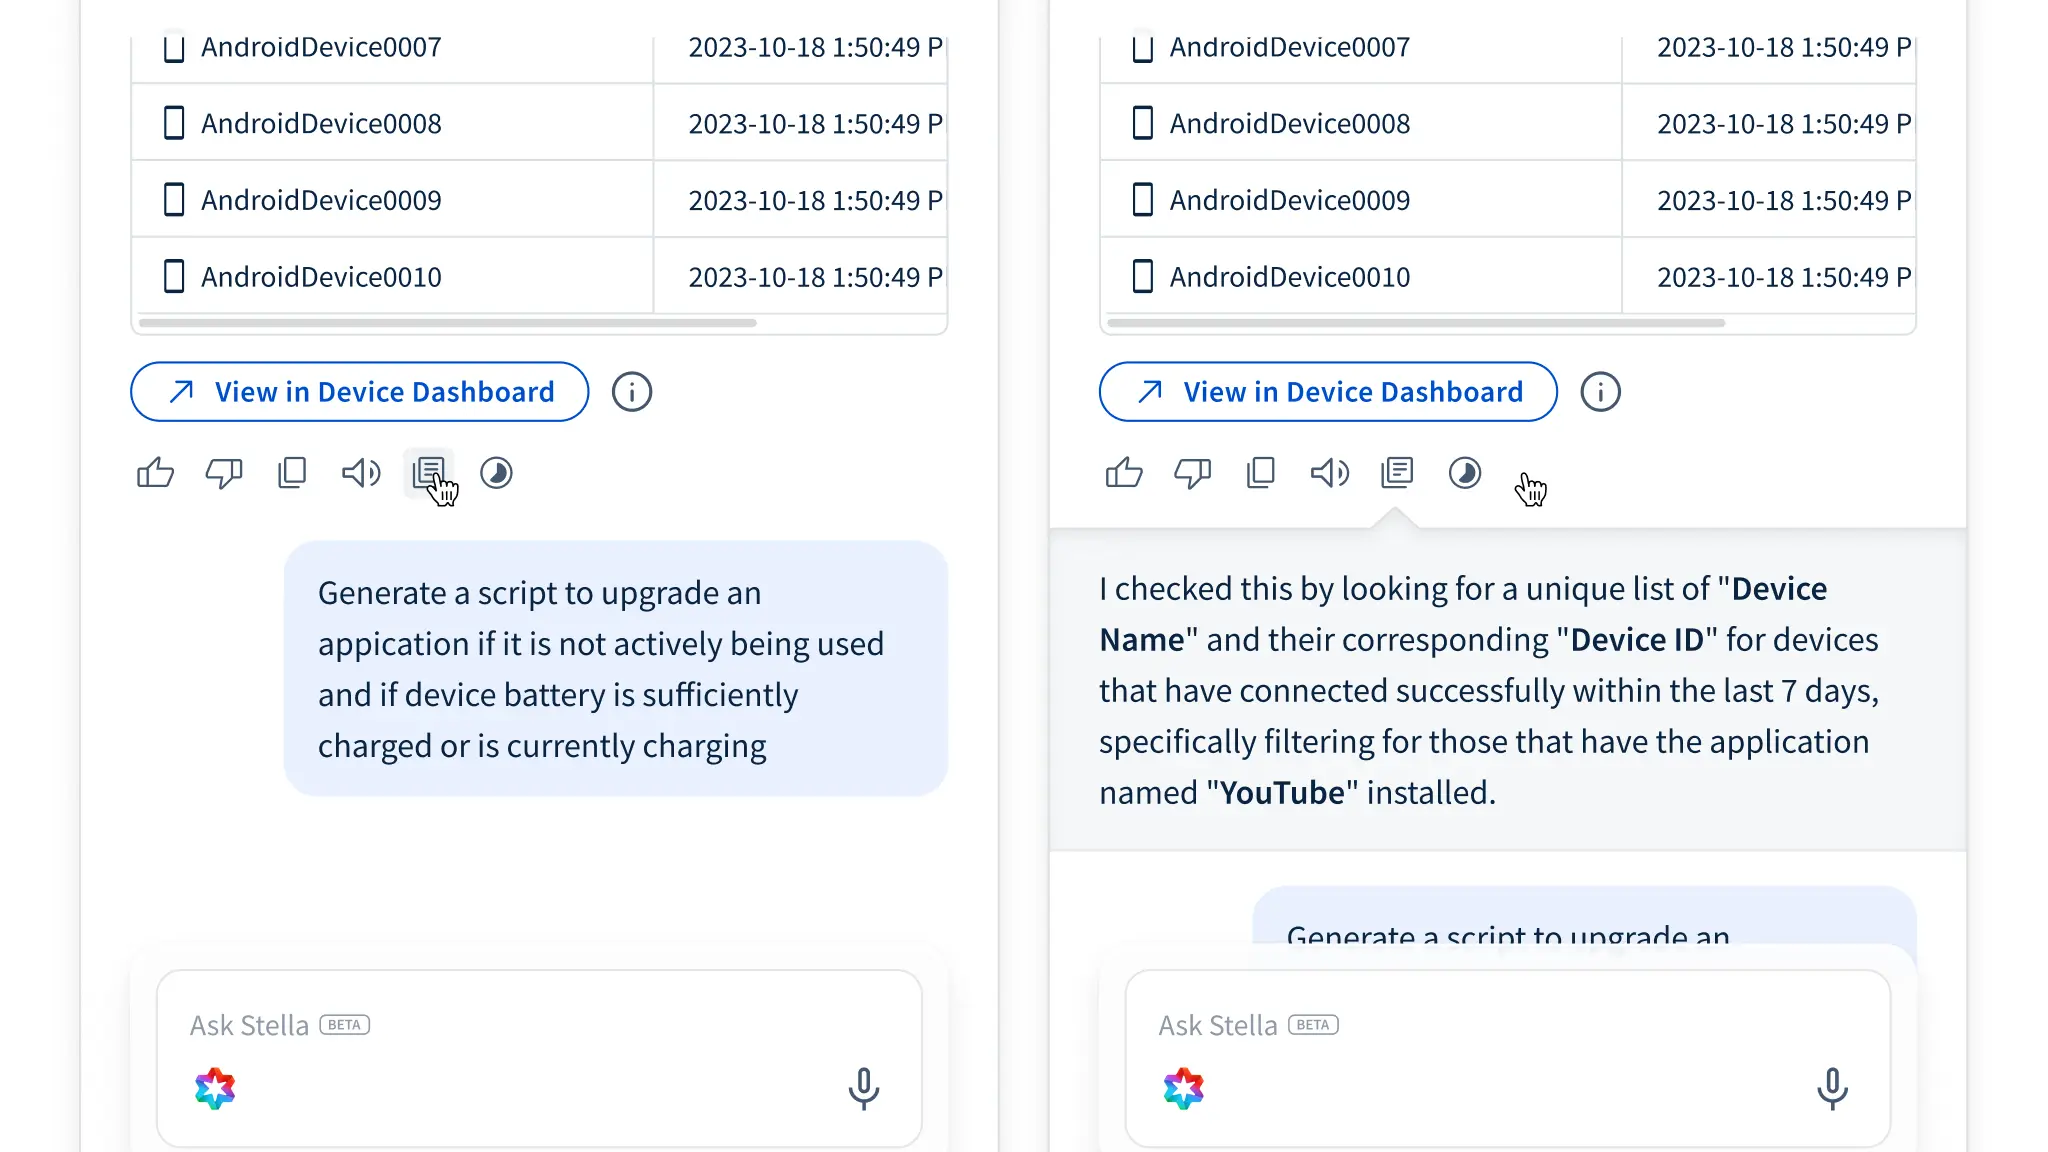Click AndroidDevice0008 timestamp in right table
This screenshot has height=1152, width=2048.
click(1785, 123)
